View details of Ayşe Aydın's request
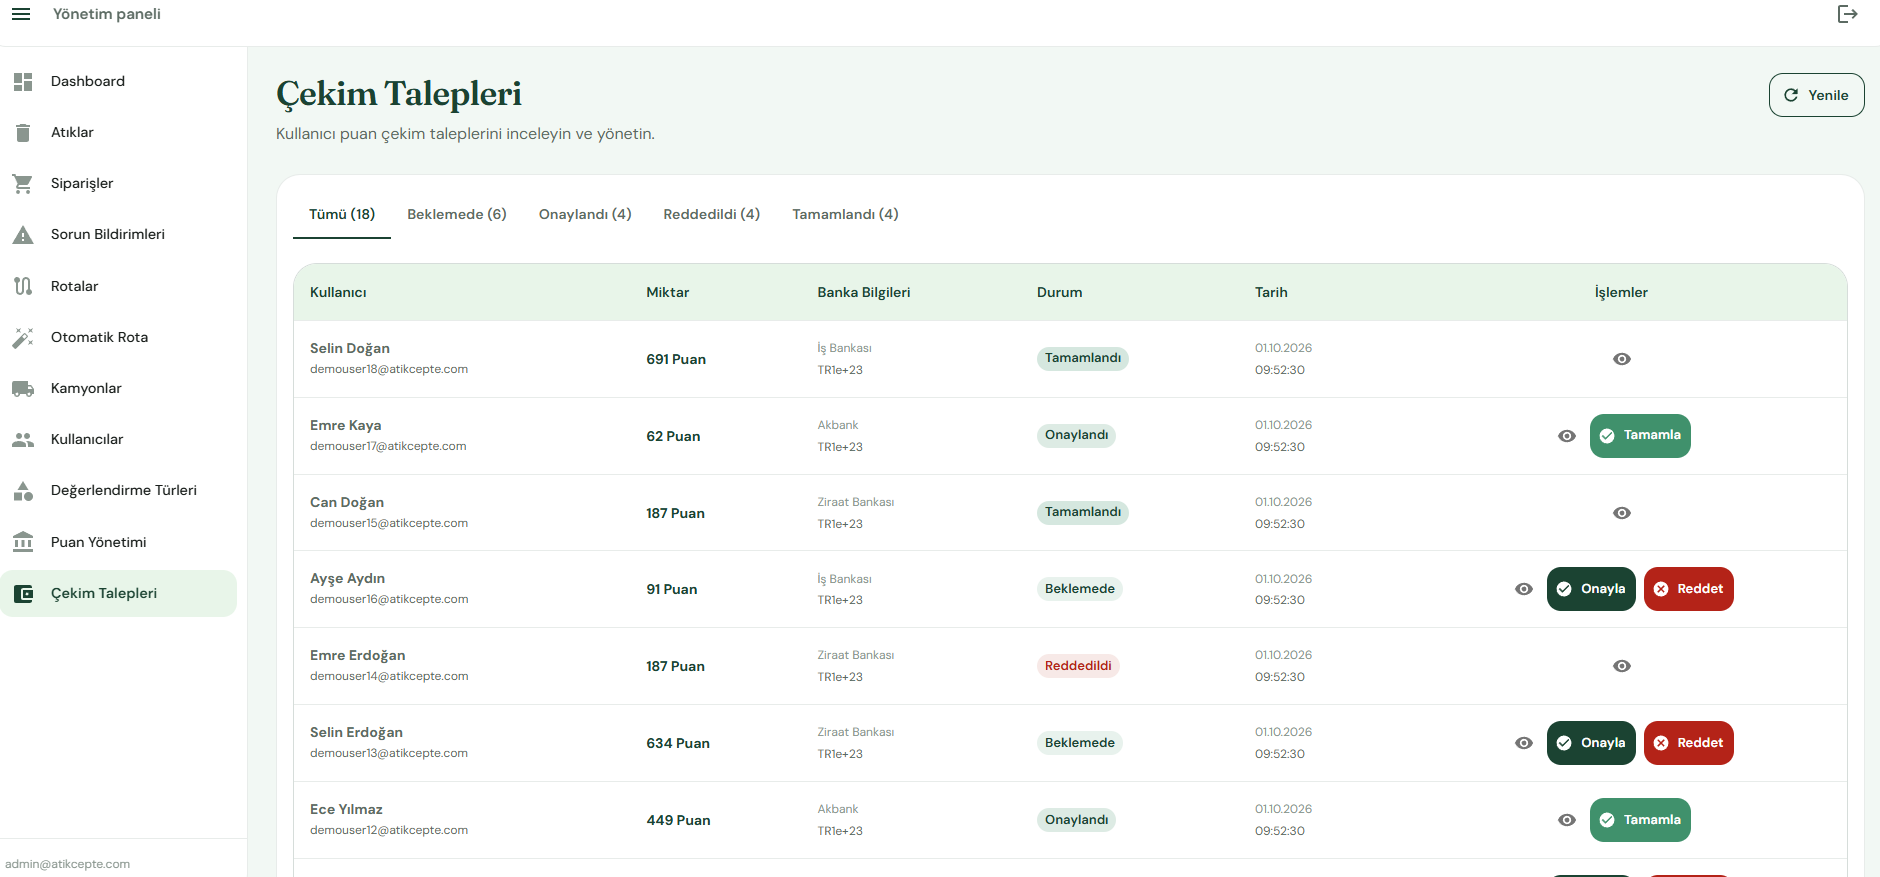Viewport: 1880px width, 877px height. pyautogui.click(x=1524, y=589)
